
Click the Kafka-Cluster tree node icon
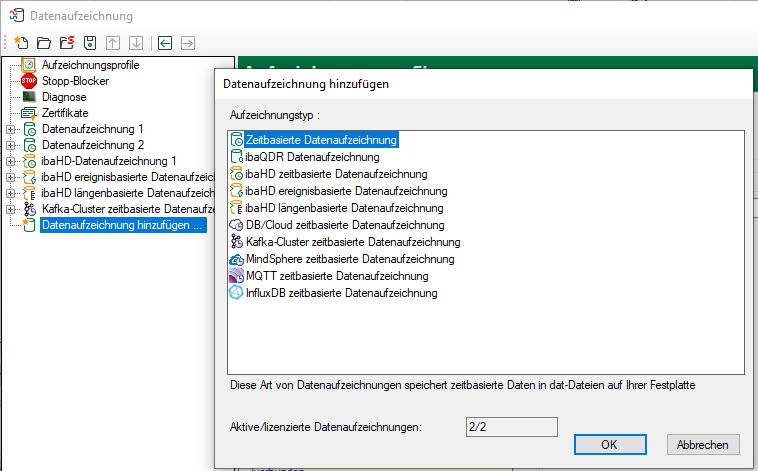point(29,209)
